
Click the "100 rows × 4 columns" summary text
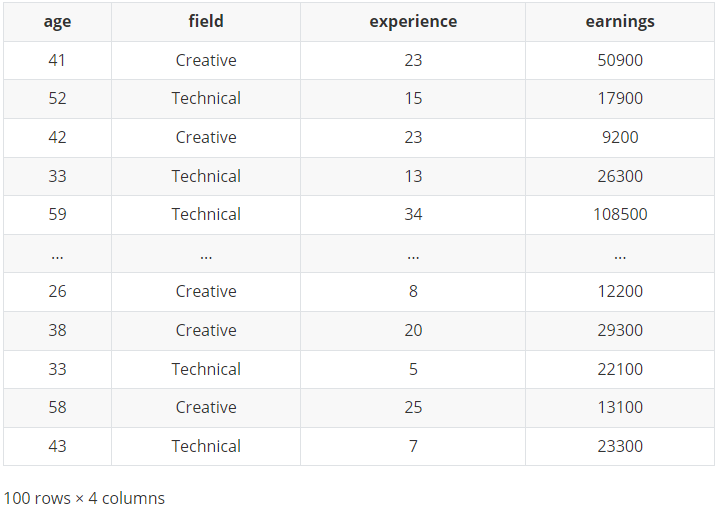tap(84, 498)
